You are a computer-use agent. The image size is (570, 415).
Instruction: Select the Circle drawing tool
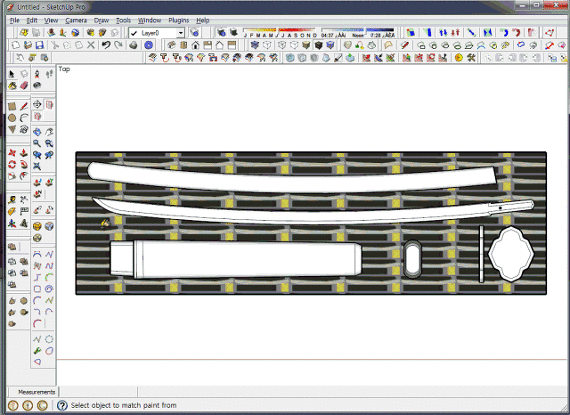(x=12, y=118)
